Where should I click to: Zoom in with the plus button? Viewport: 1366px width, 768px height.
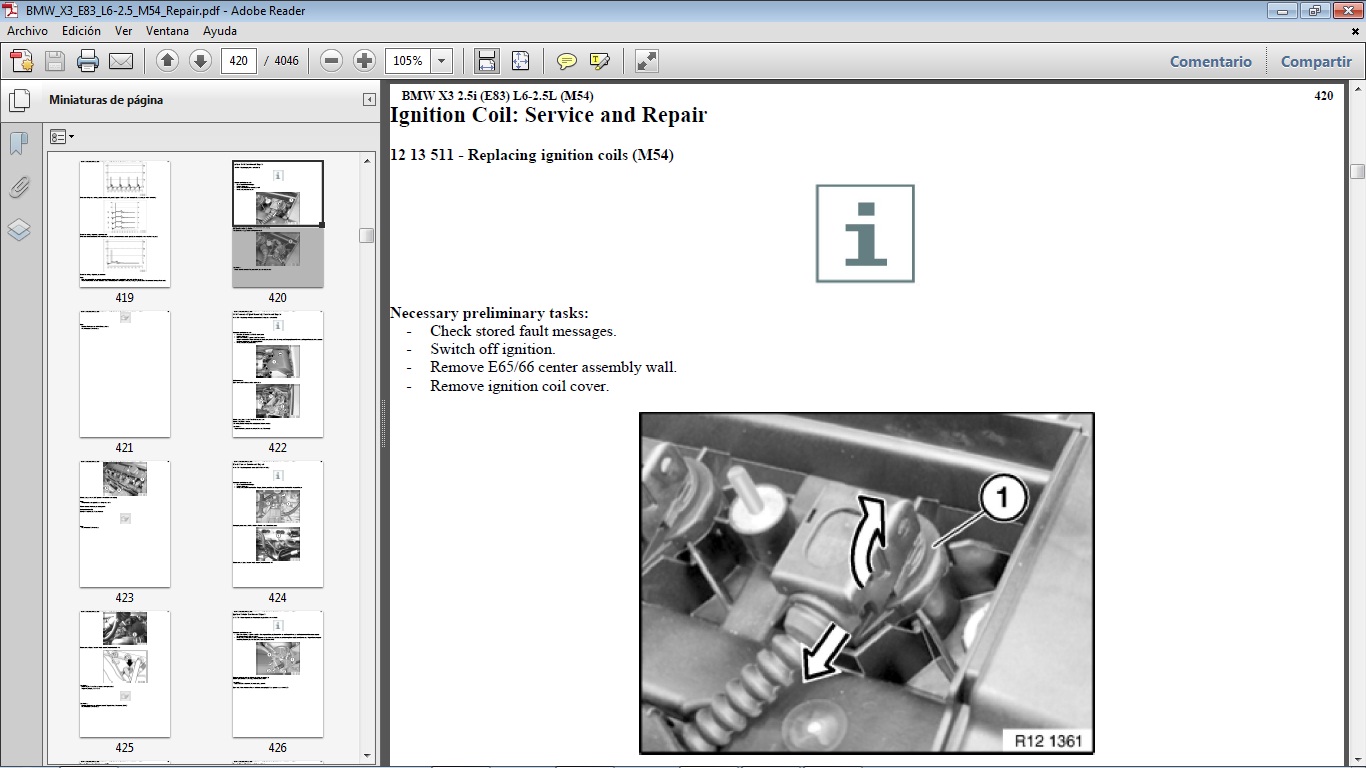tap(365, 61)
